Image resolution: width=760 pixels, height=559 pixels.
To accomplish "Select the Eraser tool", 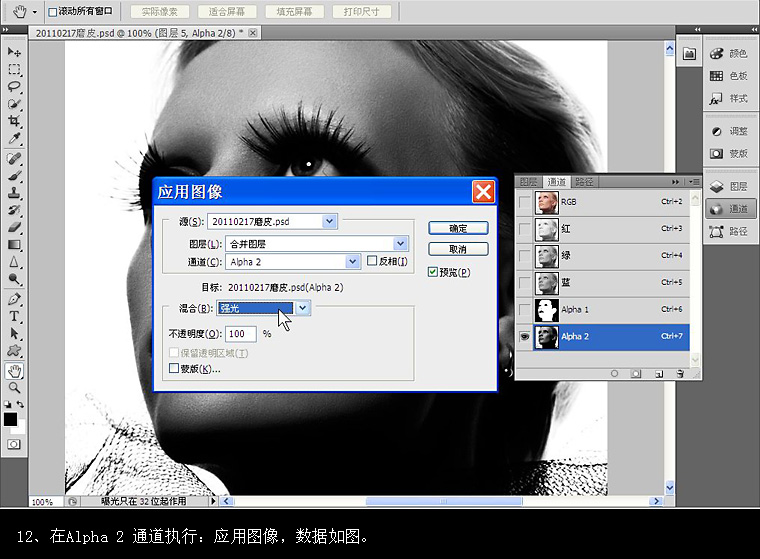I will tap(14, 227).
